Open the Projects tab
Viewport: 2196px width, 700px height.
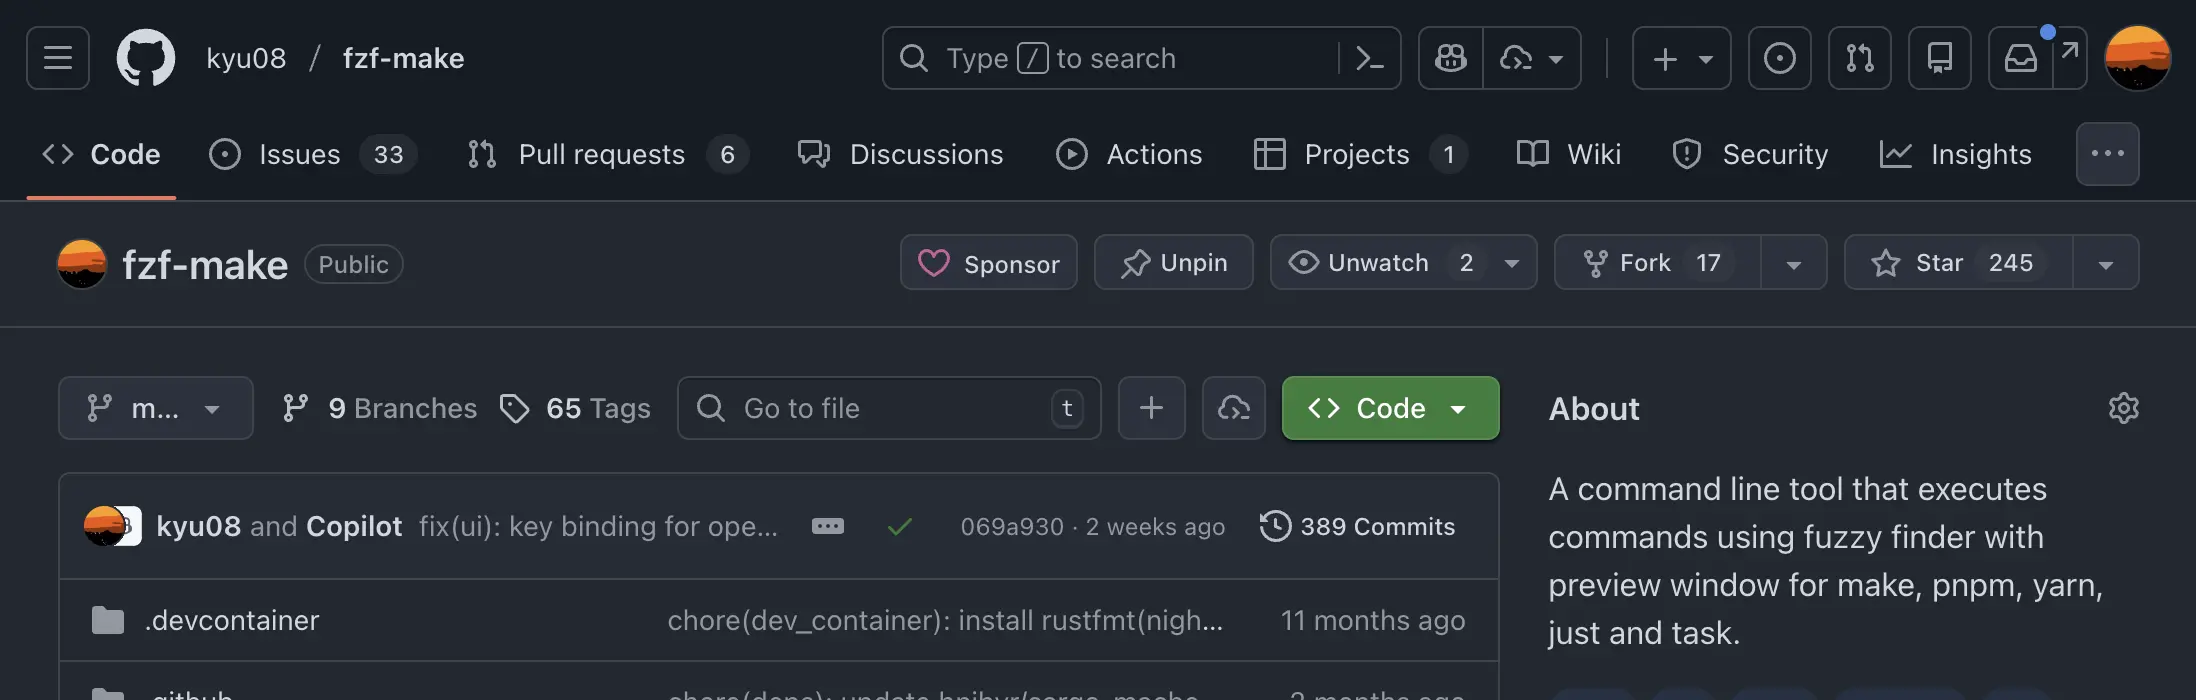point(1361,154)
